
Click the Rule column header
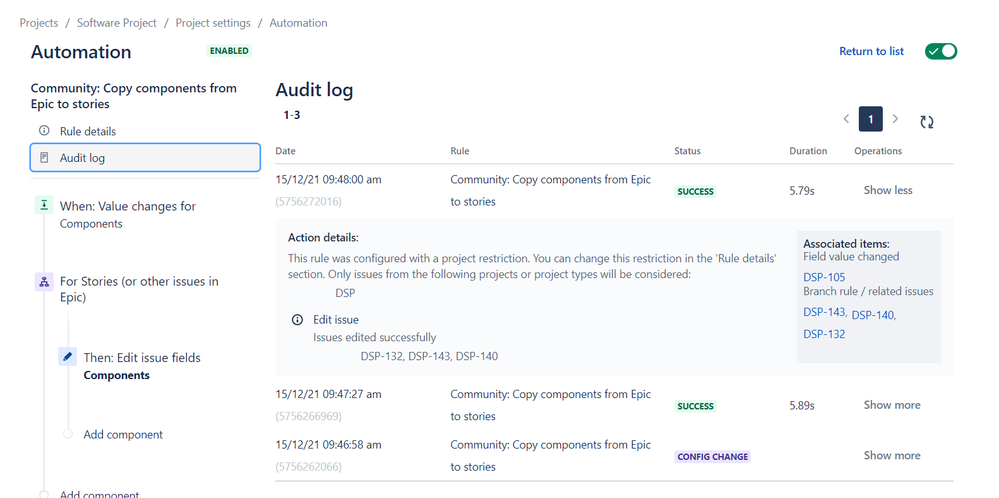pyautogui.click(x=459, y=151)
